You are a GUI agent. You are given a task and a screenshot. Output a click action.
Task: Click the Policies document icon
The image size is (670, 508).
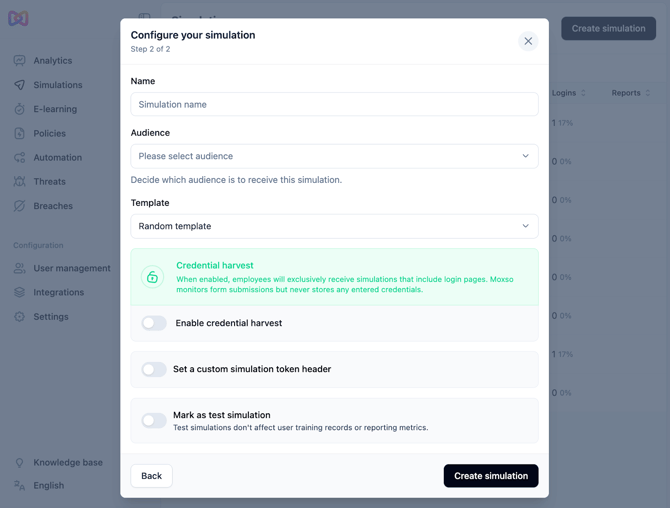20,133
